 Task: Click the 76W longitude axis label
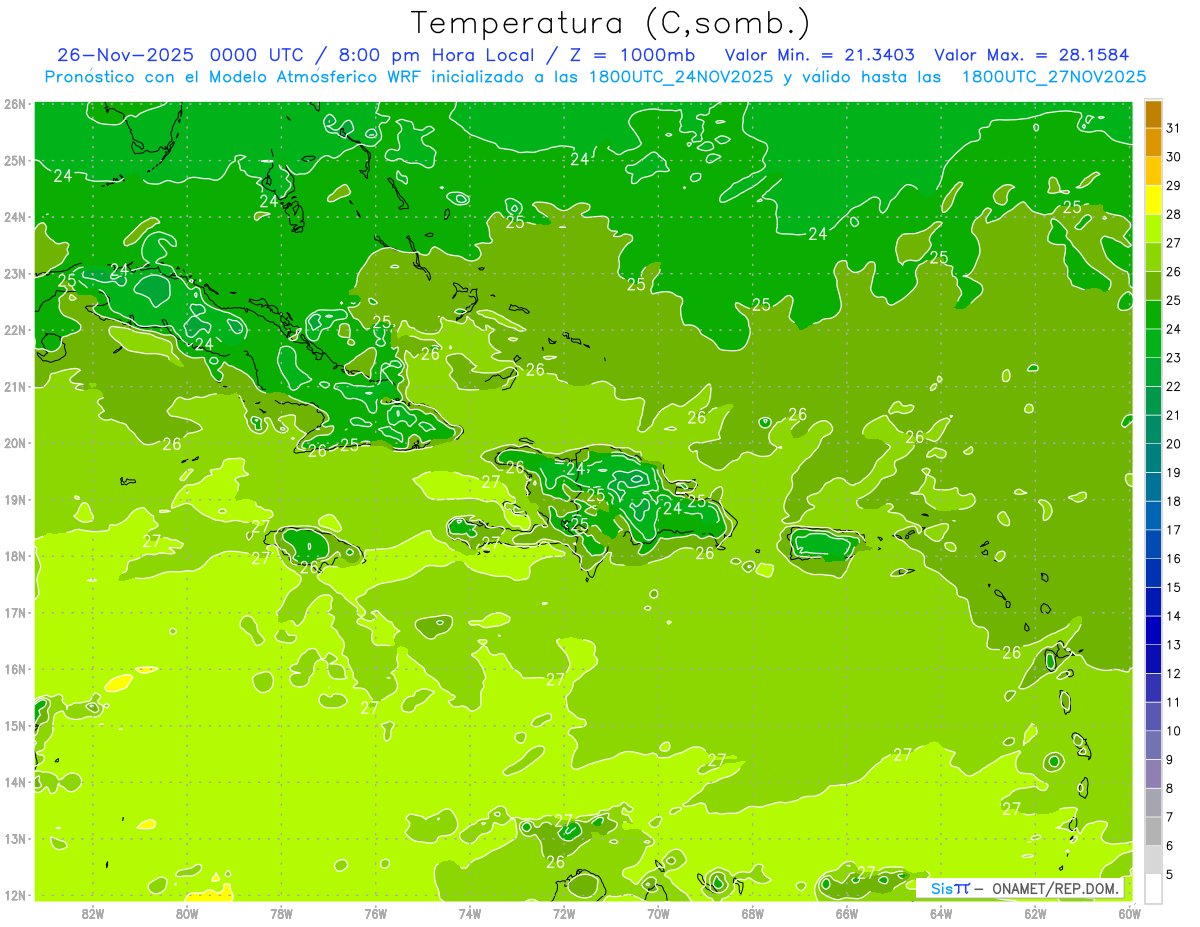tap(376, 913)
